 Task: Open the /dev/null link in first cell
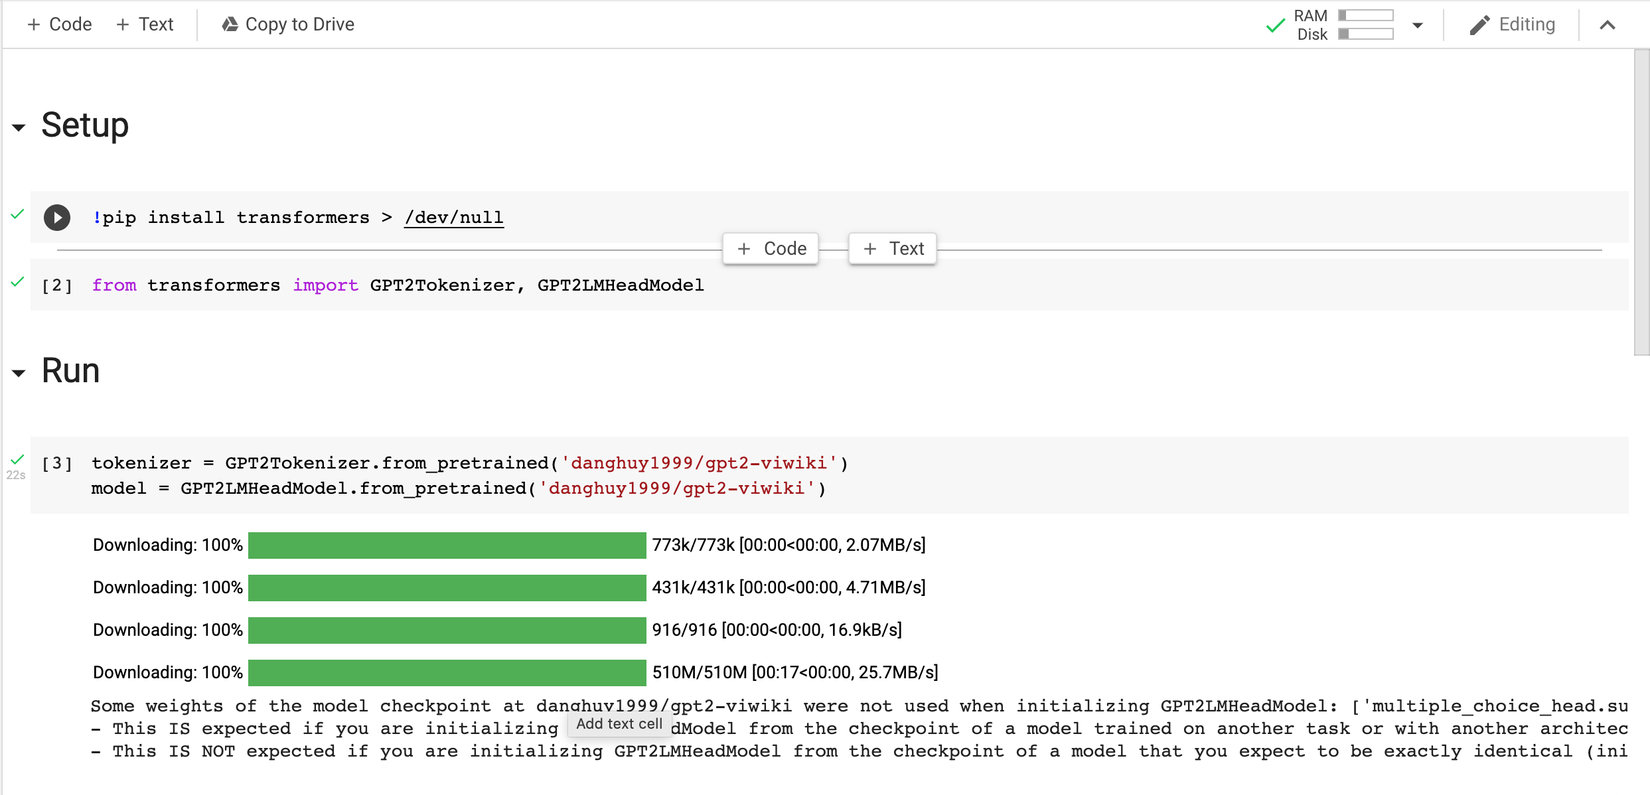tap(453, 217)
